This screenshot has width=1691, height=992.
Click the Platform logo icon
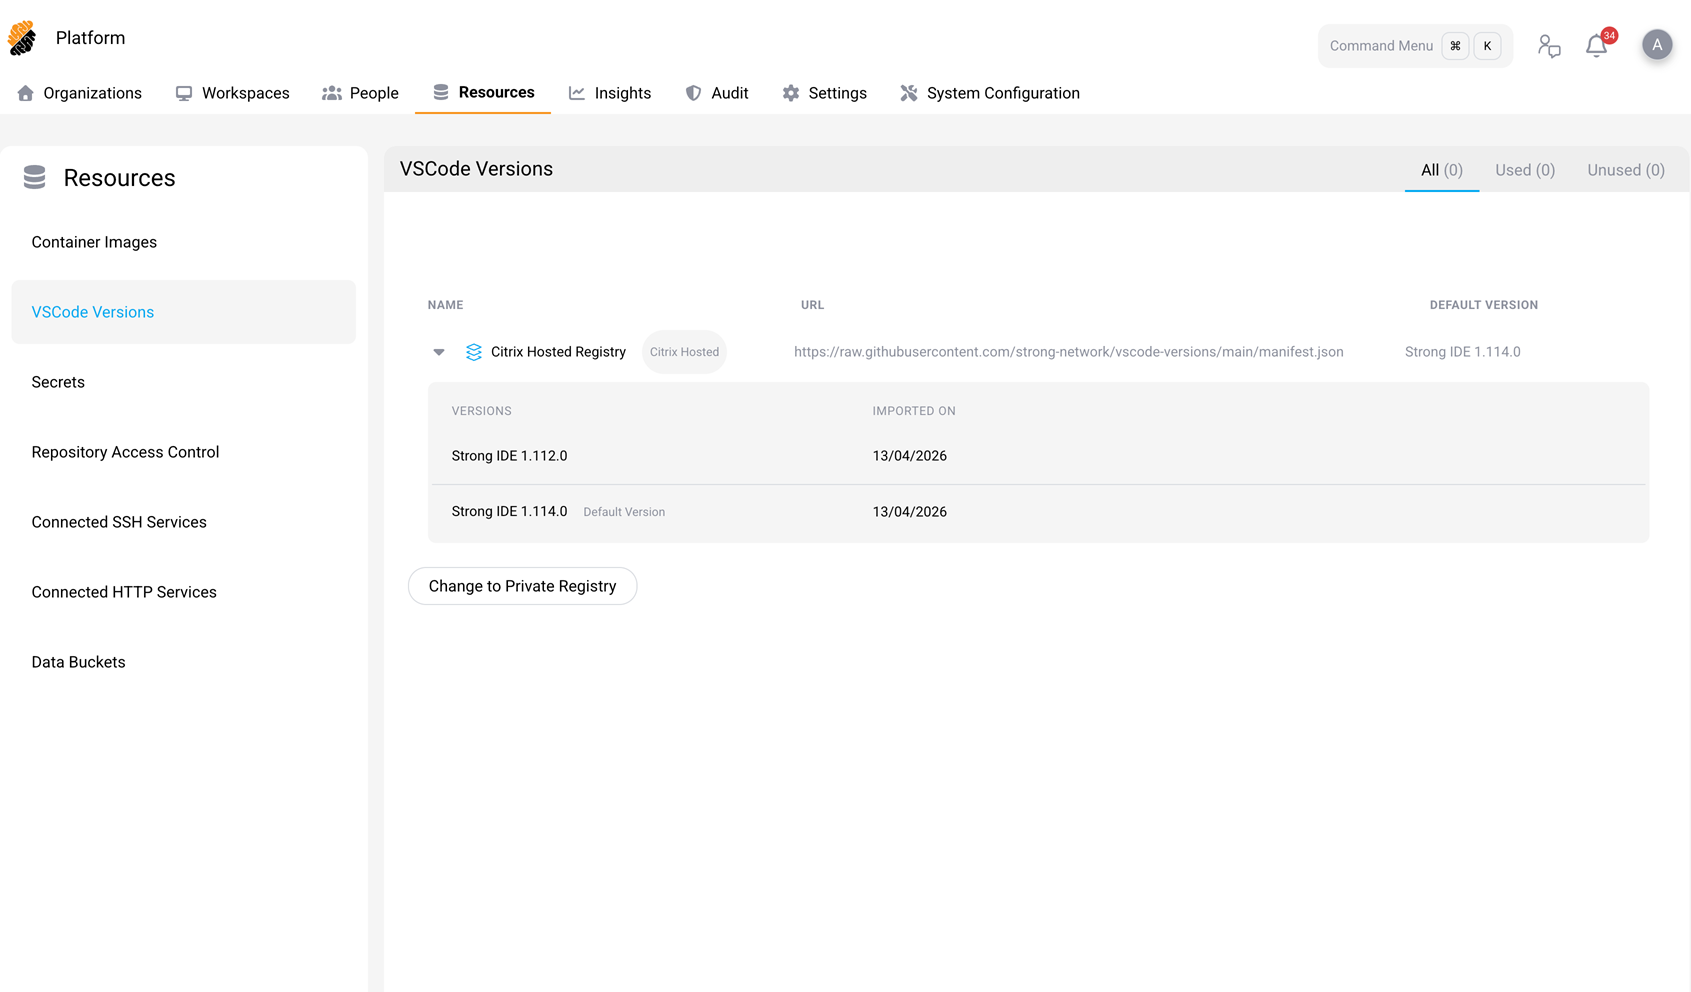(x=22, y=38)
